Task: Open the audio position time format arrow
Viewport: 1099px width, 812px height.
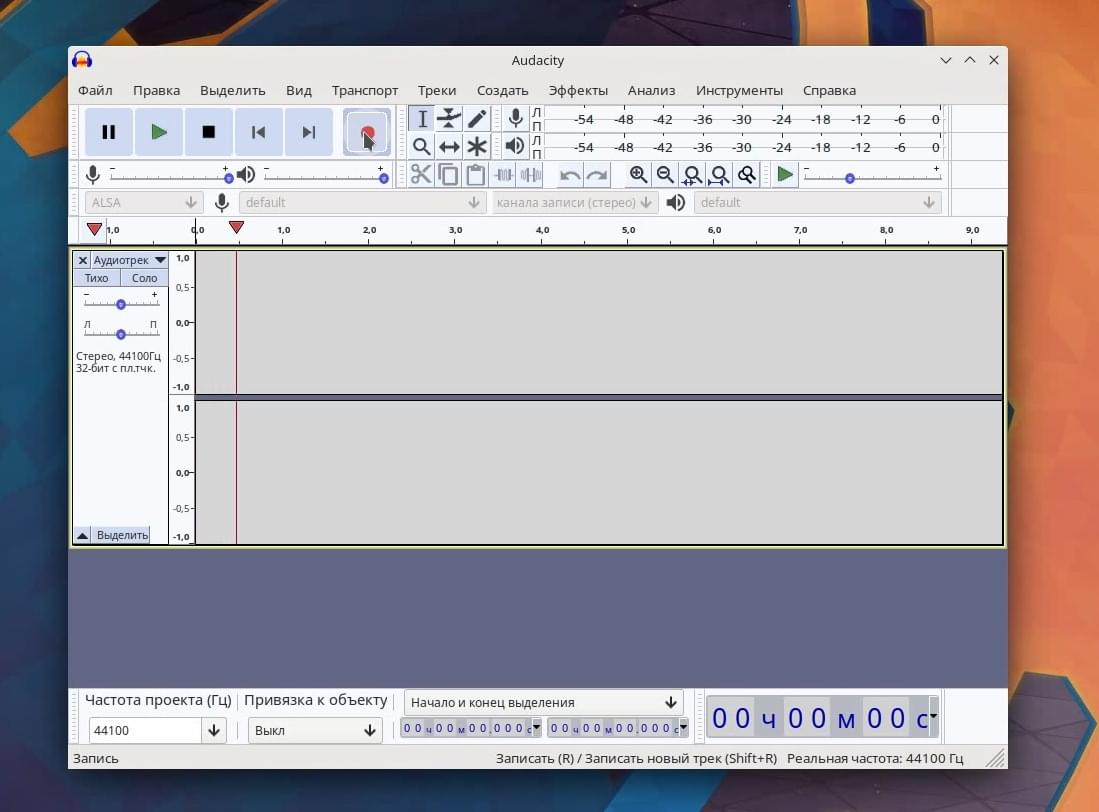Action: (934, 716)
